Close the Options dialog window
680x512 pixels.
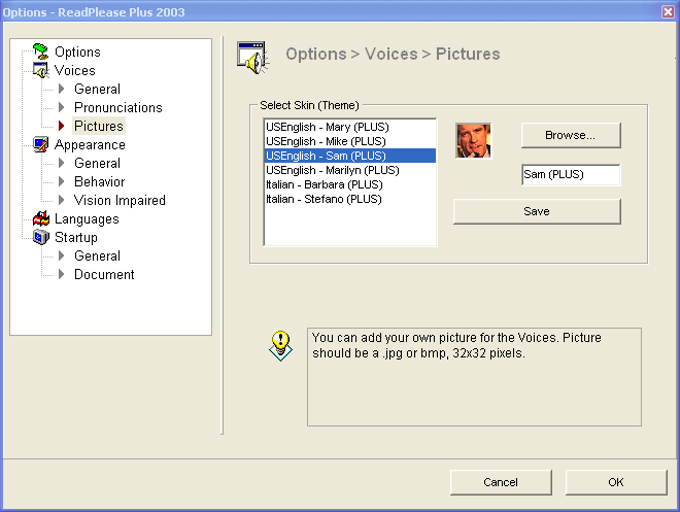click(668, 12)
